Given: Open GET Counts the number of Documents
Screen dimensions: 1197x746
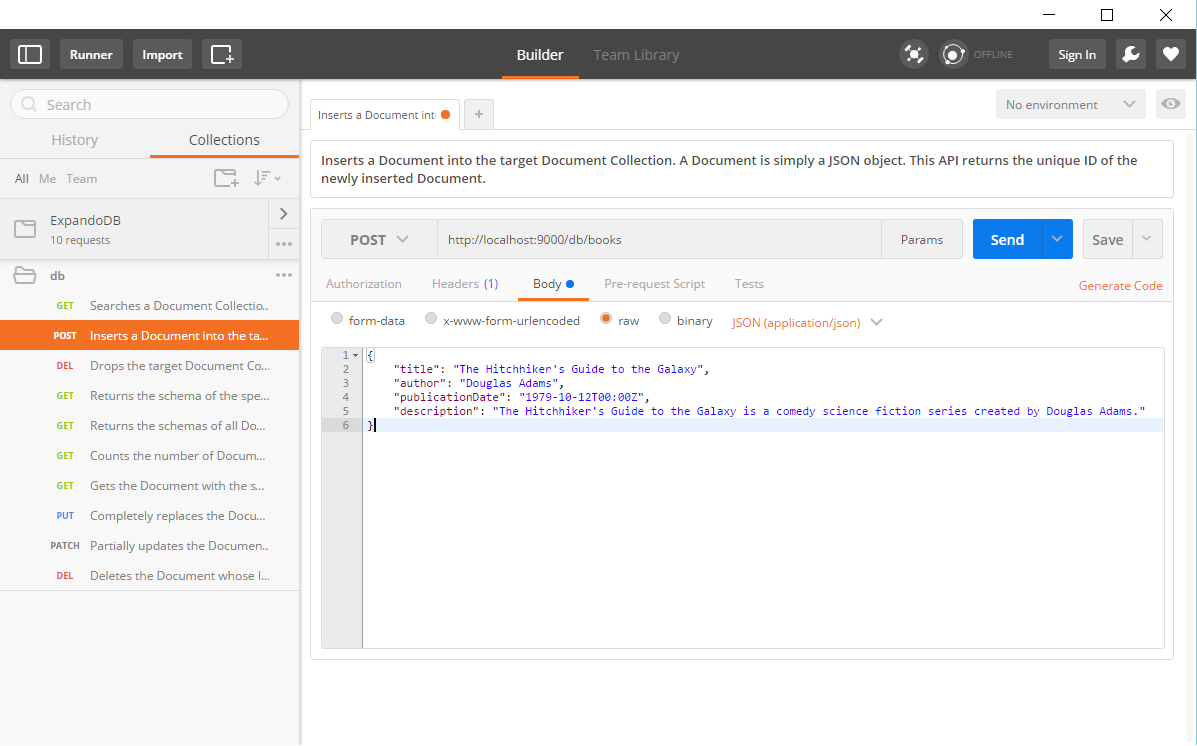Looking at the screenshot, I should 150,456.
